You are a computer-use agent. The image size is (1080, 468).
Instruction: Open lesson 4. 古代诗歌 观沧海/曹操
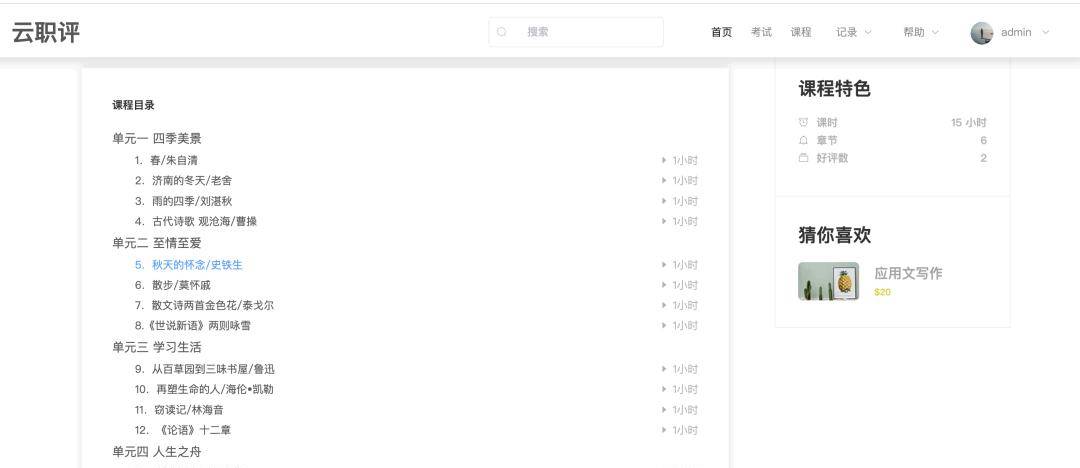[196, 221]
